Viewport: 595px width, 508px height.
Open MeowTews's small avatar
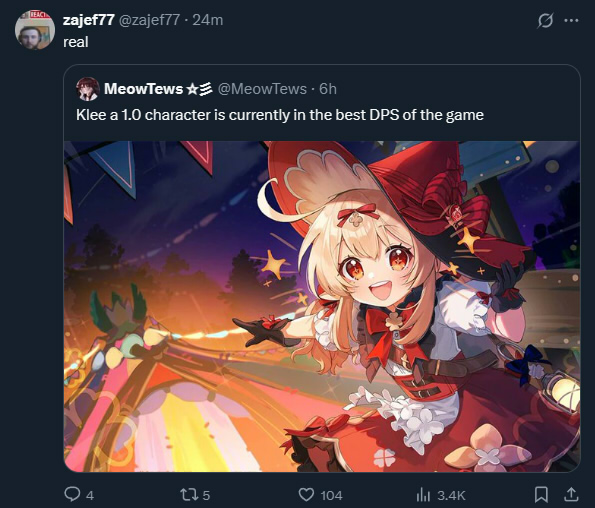coord(88,89)
